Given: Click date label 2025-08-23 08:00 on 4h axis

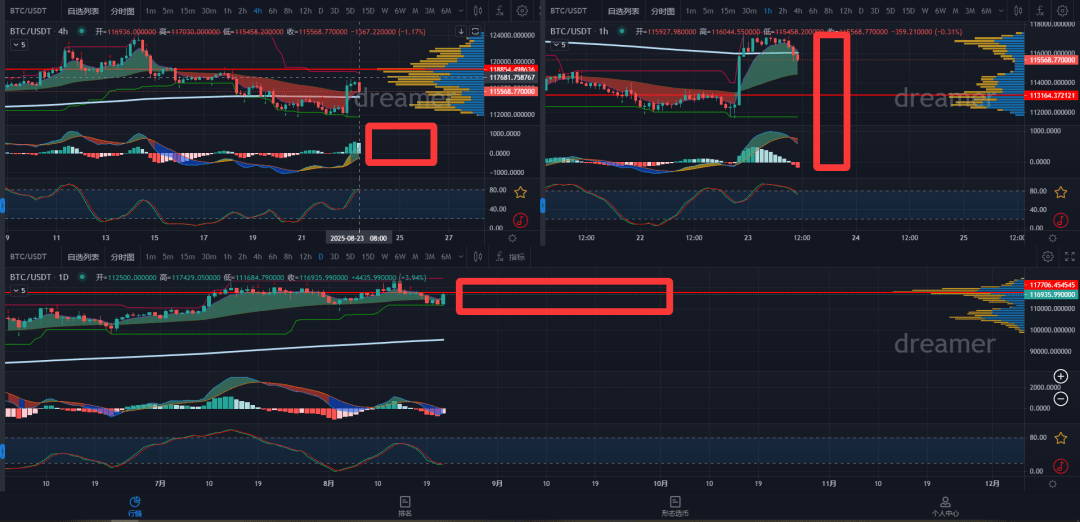Looking at the screenshot, I should 359,238.
